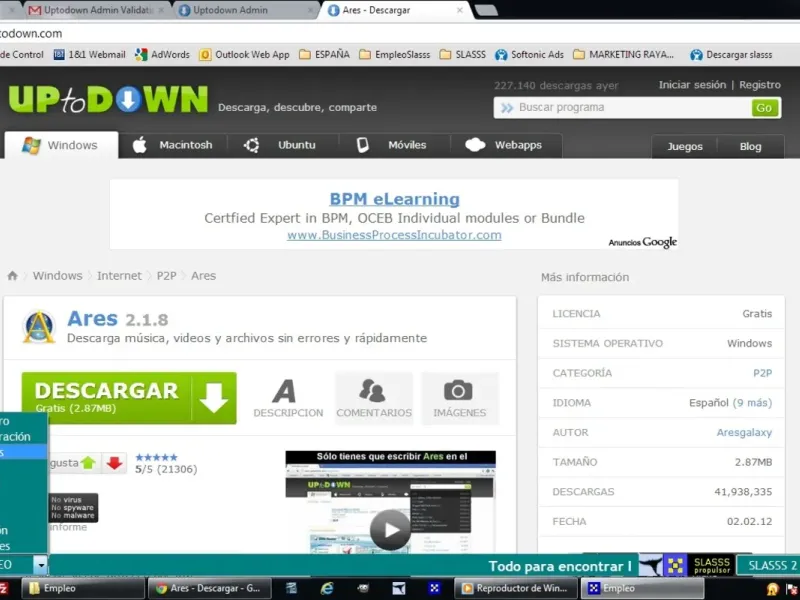Viewport: 800px width, 600px height.
Task: Switch to Ares - Descargar Chrome taskbar button
Action: tap(210, 588)
